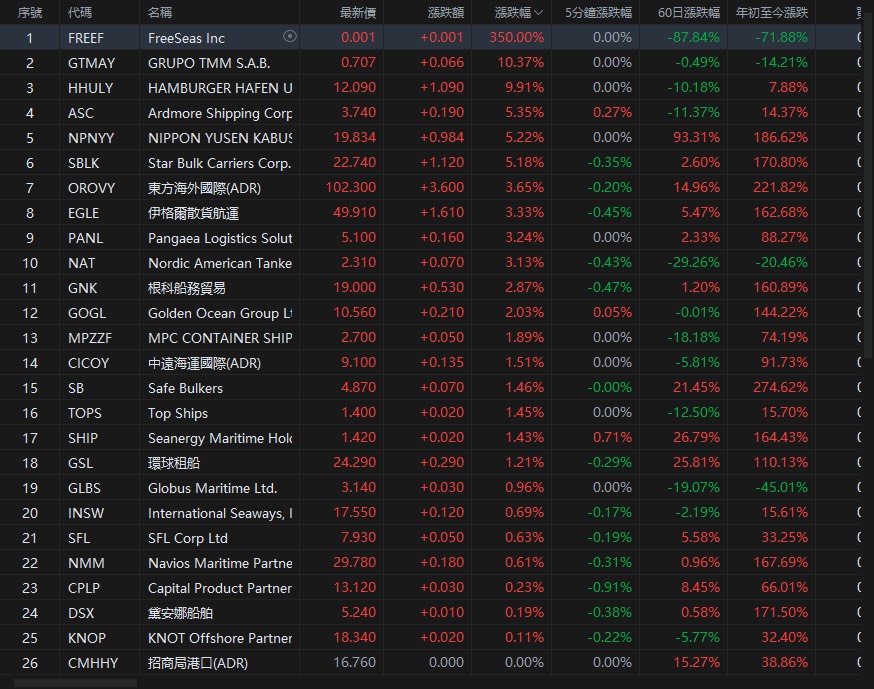The height and width of the screenshot is (689, 874).
Task: Select 東方海外國際(ADR) stock name
Action: pos(205,188)
